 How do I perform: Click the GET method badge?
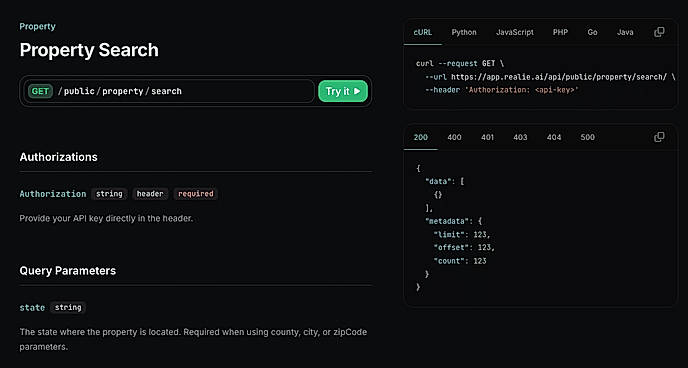[40, 91]
